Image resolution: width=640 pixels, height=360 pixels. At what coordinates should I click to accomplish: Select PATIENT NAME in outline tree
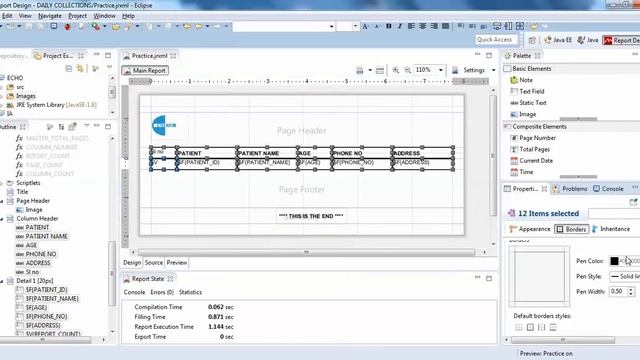tap(46, 236)
